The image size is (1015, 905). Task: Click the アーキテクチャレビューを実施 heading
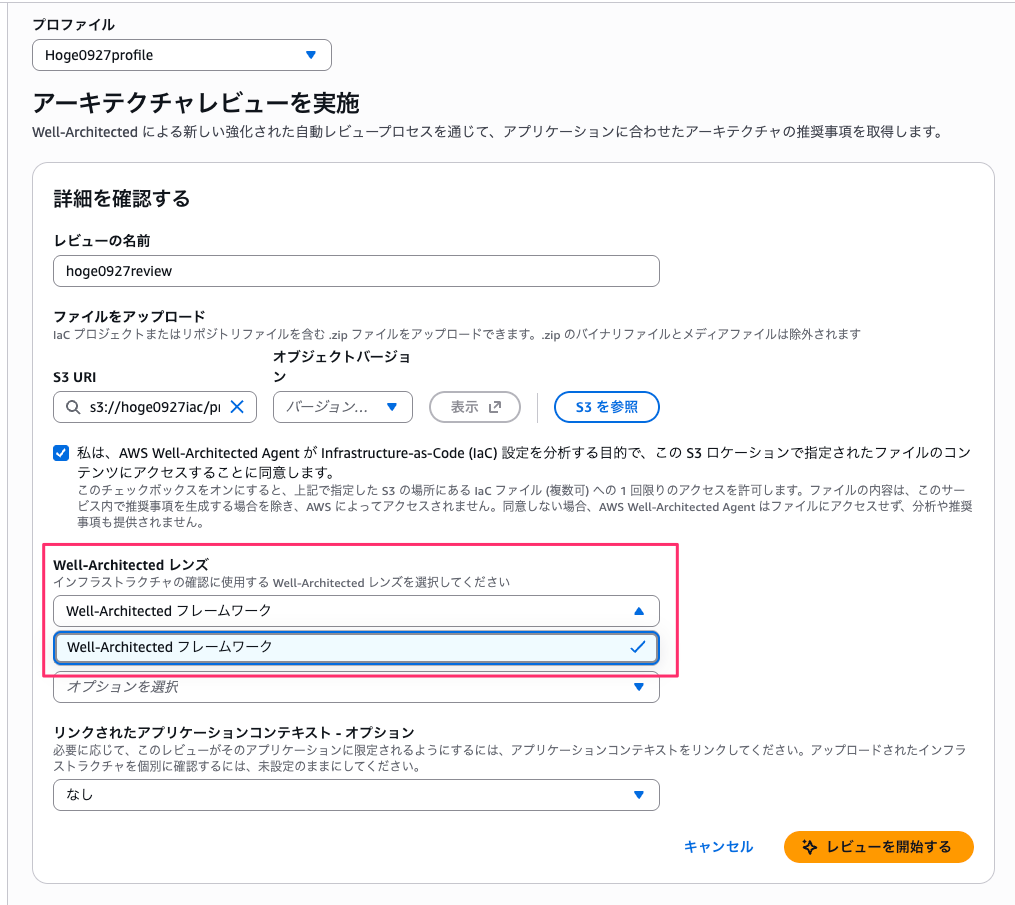click(195, 103)
